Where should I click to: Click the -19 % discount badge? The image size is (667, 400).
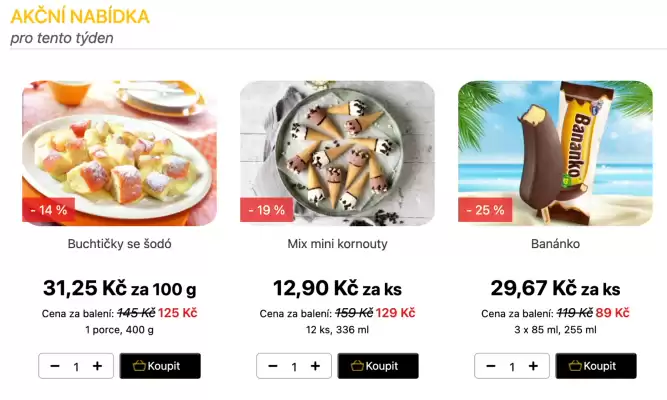pos(267,210)
